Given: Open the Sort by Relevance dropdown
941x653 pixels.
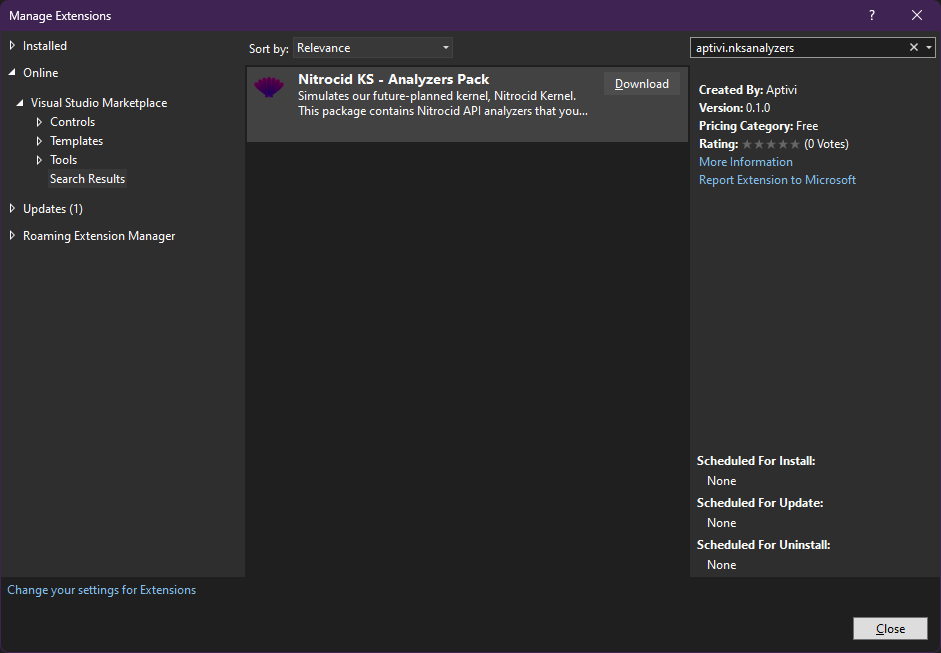Looking at the screenshot, I should click(373, 48).
